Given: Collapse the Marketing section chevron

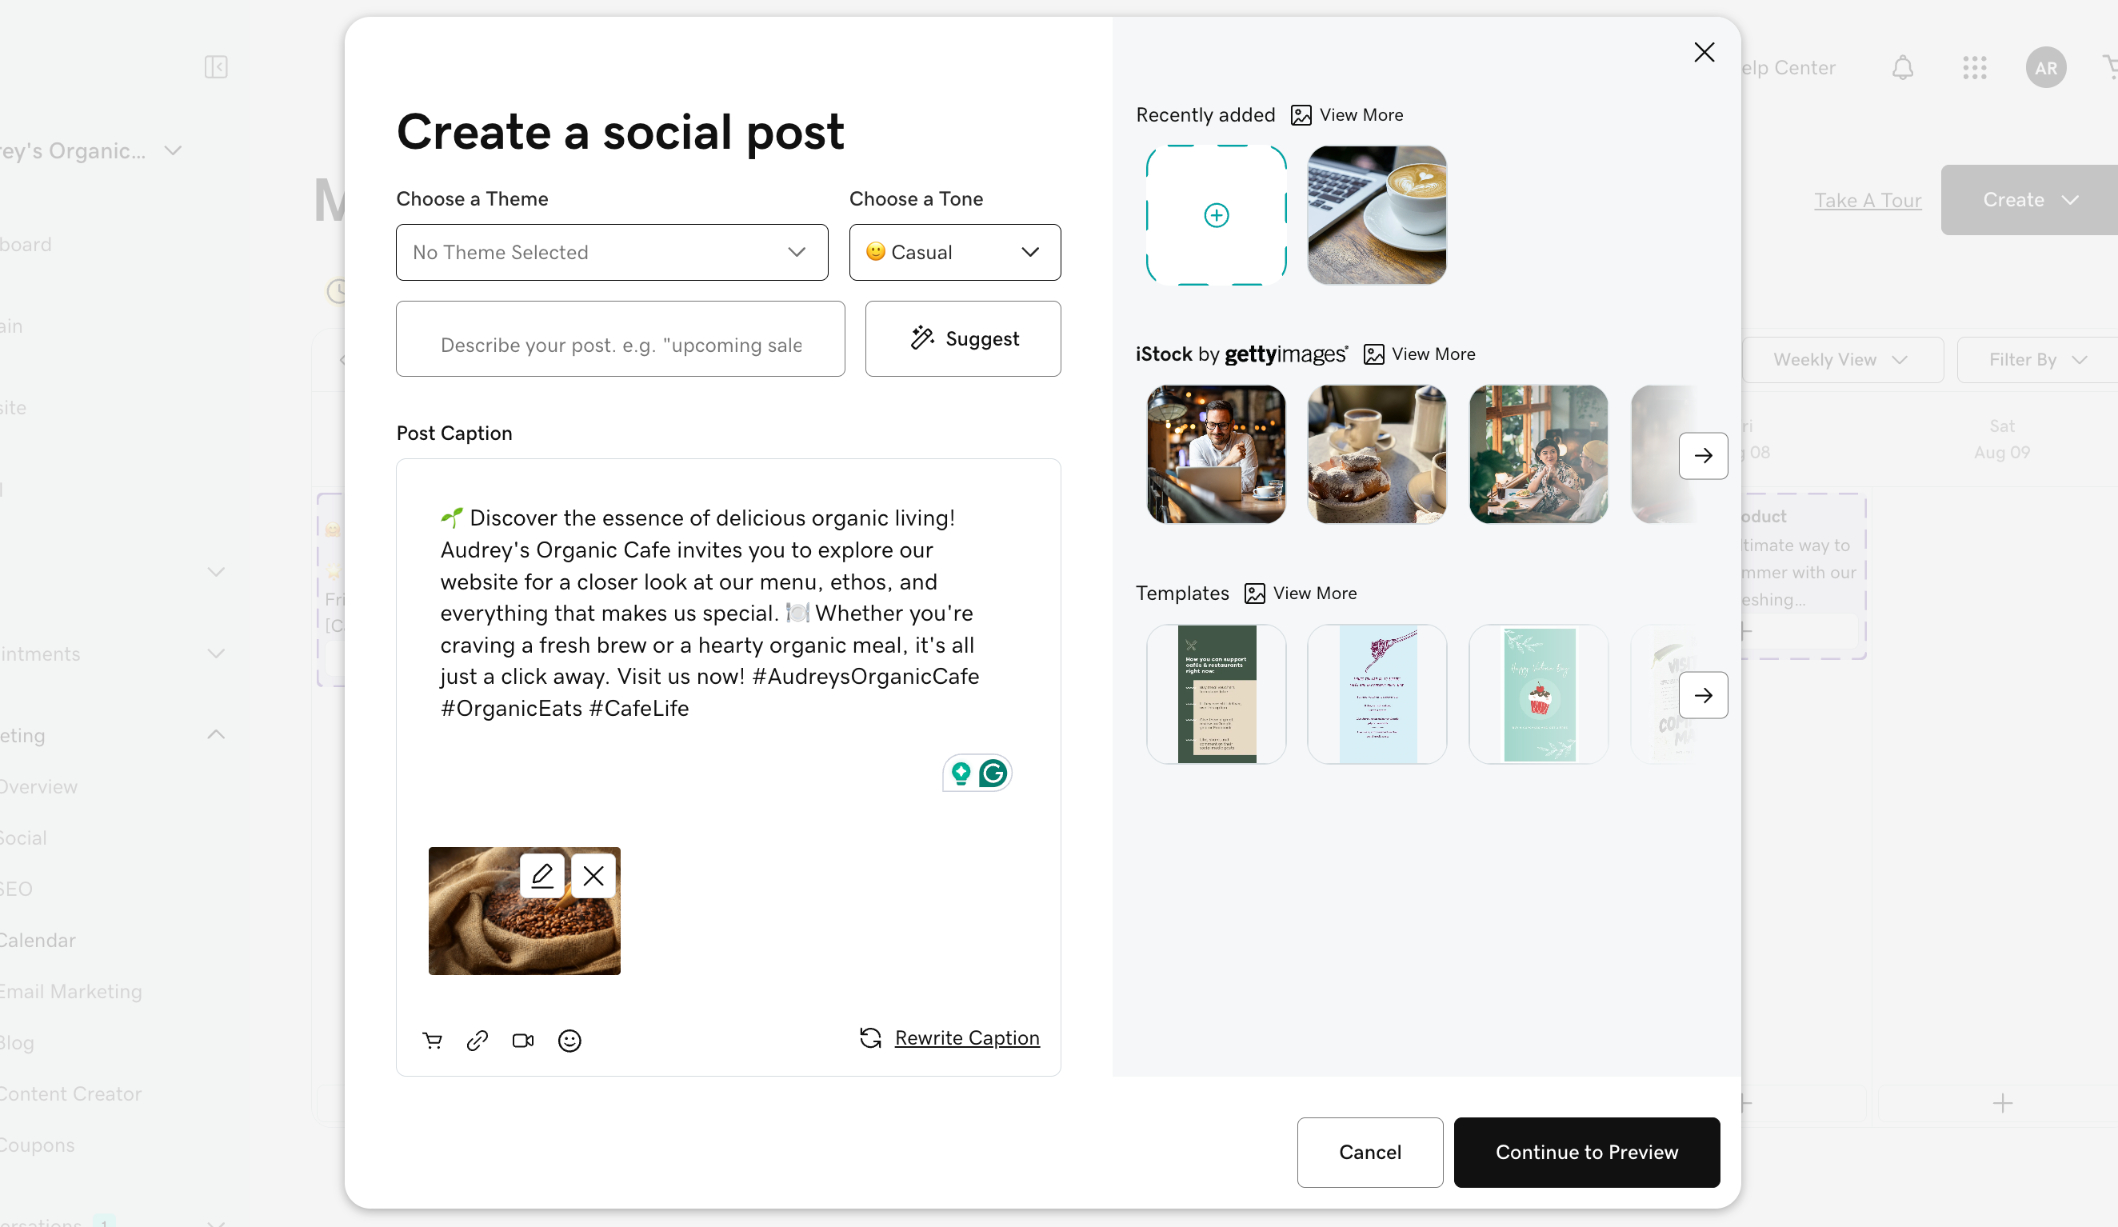Looking at the screenshot, I should pyautogui.click(x=216, y=734).
